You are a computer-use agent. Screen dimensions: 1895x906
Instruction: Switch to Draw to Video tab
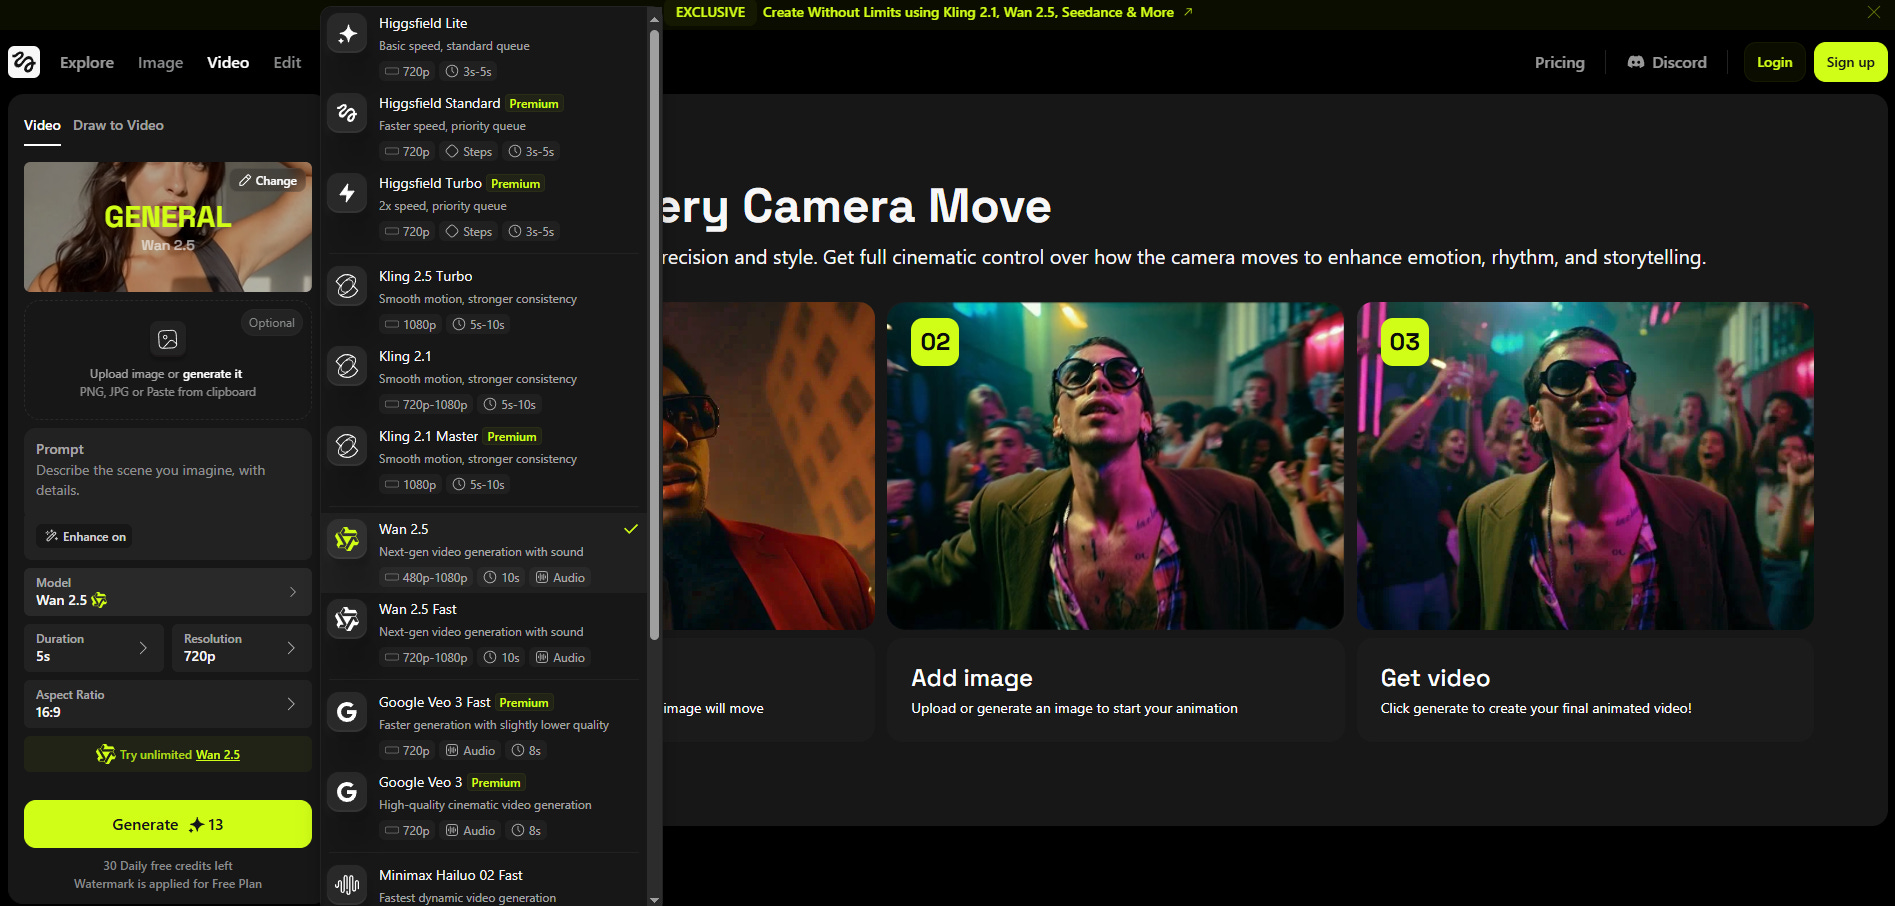coord(118,125)
